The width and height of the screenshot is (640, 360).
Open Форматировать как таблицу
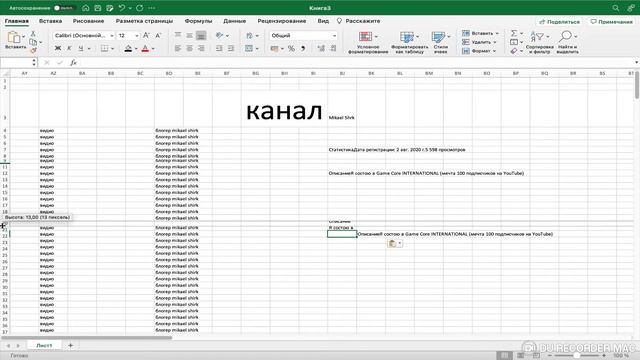click(409, 42)
